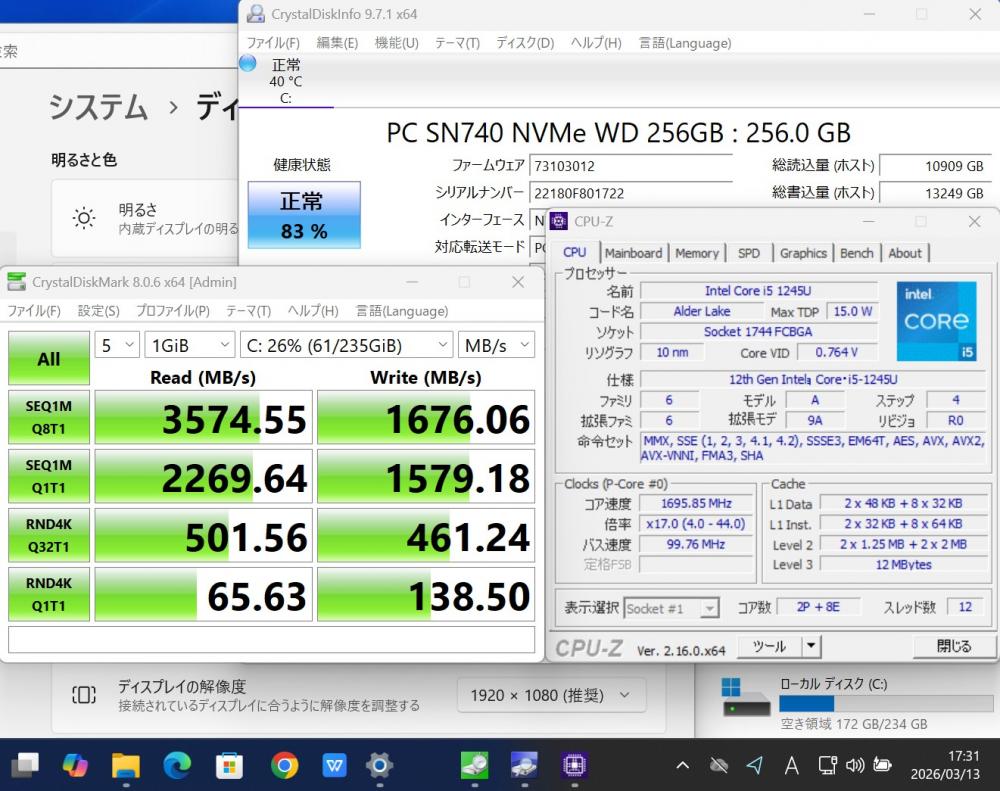The height and width of the screenshot is (791, 1000).
Task: Select total host writes value 13249 GB
Action: pyautogui.click(x=936, y=193)
